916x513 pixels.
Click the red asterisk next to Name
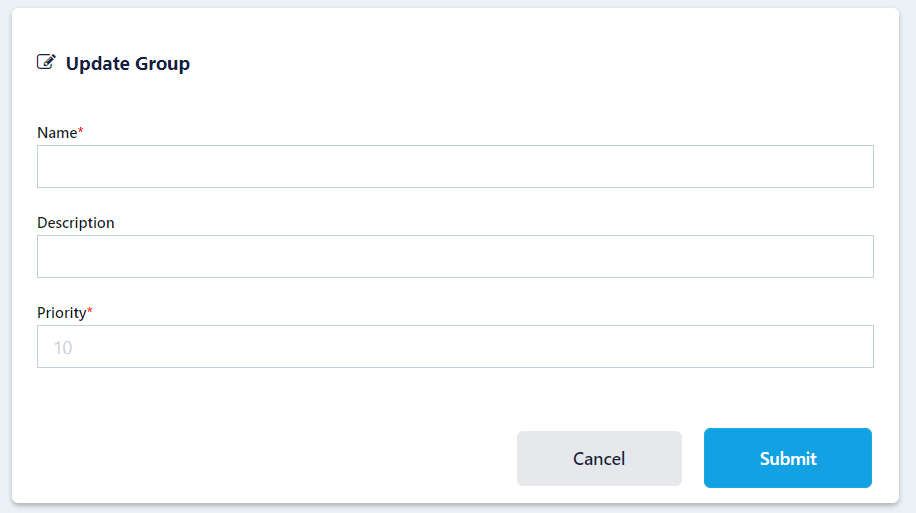[x=81, y=131]
